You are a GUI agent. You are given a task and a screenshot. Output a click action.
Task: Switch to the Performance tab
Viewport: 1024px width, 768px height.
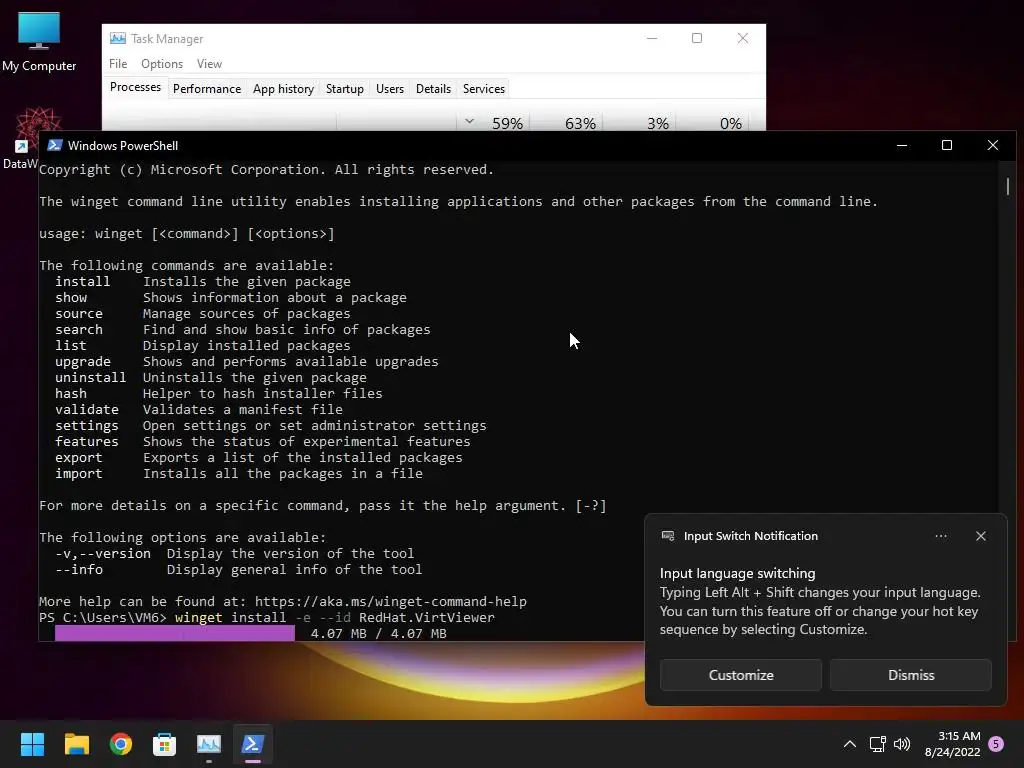tap(207, 89)
